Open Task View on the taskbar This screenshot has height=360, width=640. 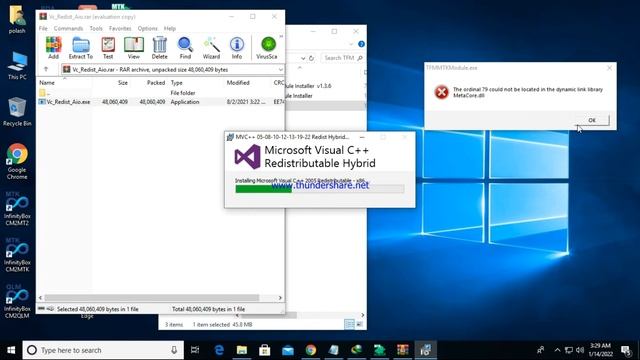click(195, 350)
